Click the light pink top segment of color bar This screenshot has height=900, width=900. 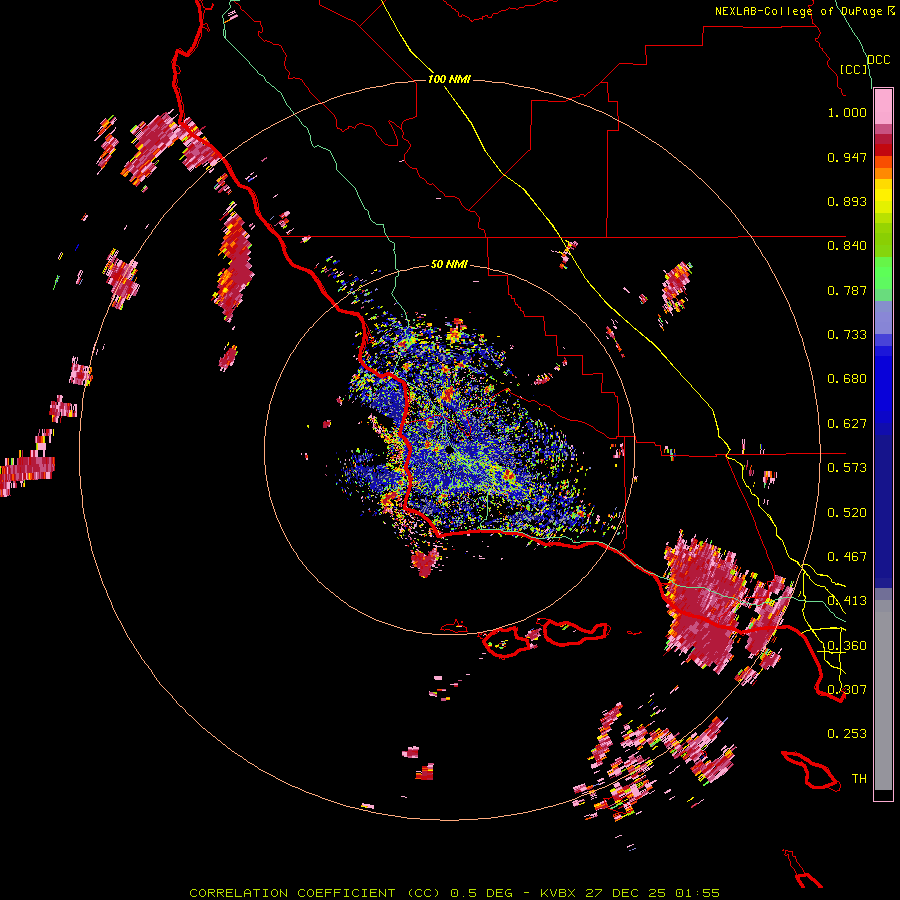point(883,106)
